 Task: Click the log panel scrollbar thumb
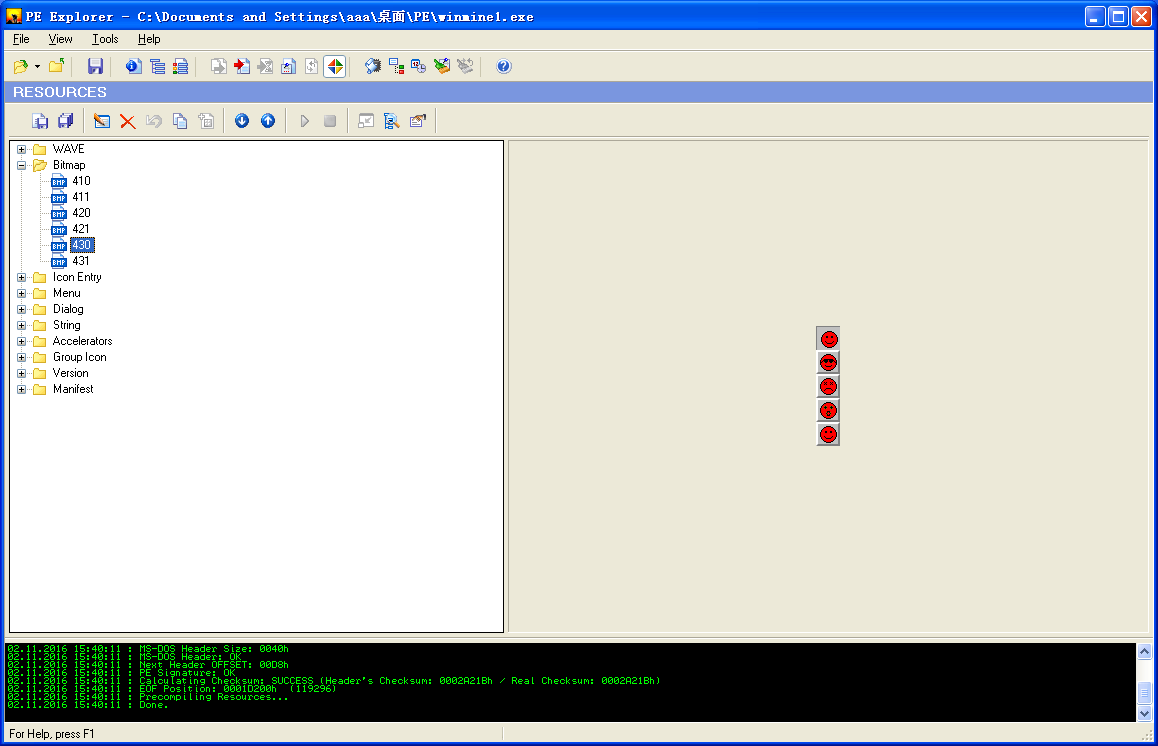click(1144, 693)
